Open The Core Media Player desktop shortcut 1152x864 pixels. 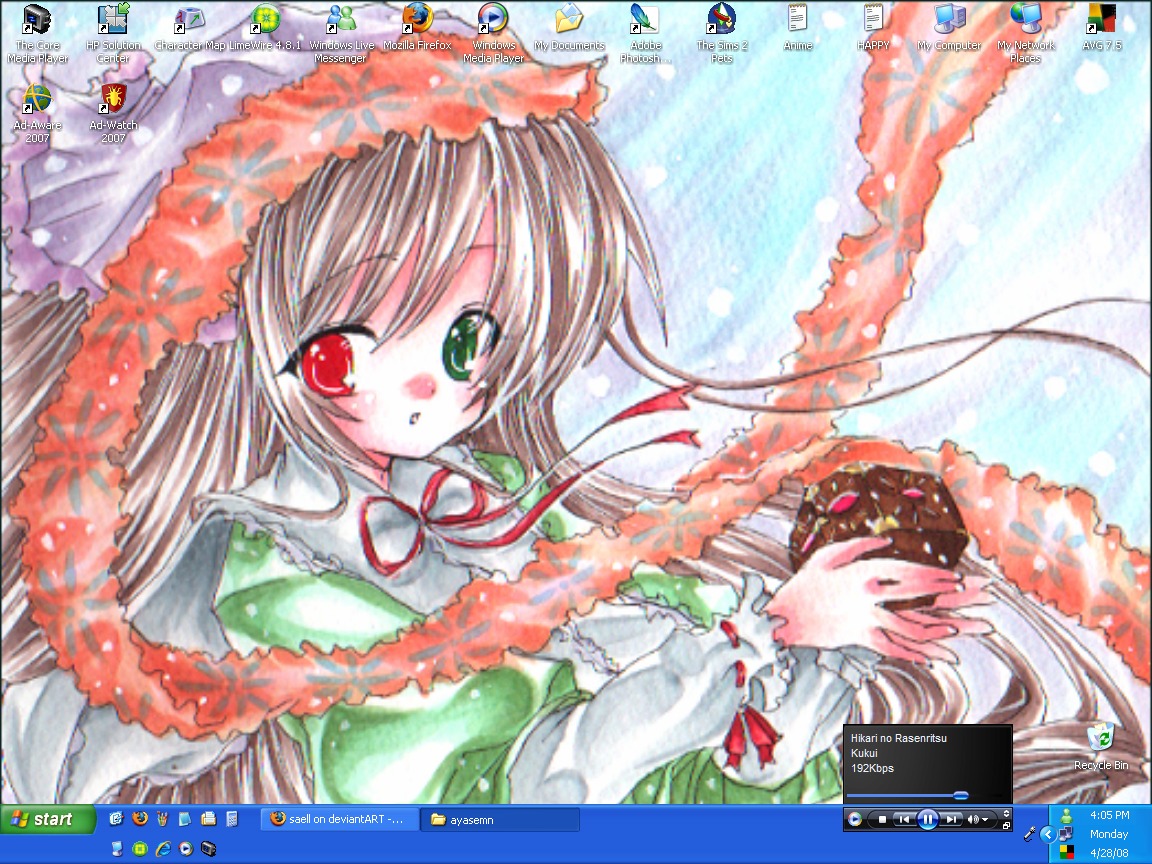point(37,35)
